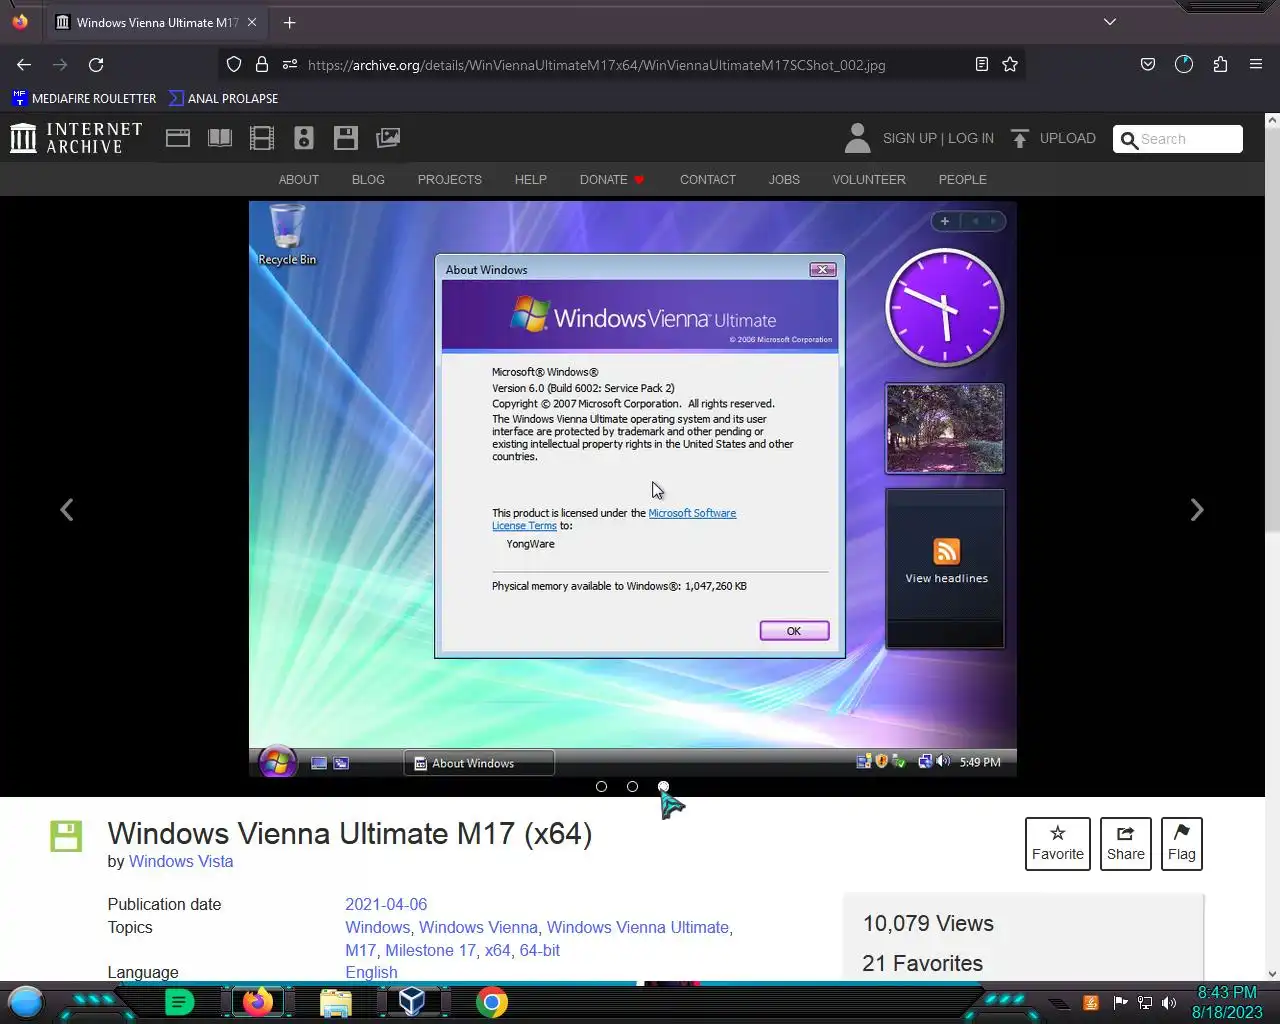Open the Images icon in the top nav

coord(388,138)
